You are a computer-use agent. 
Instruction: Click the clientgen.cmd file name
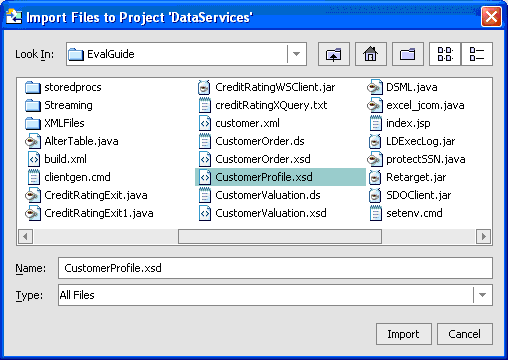(x=77, y=177)
